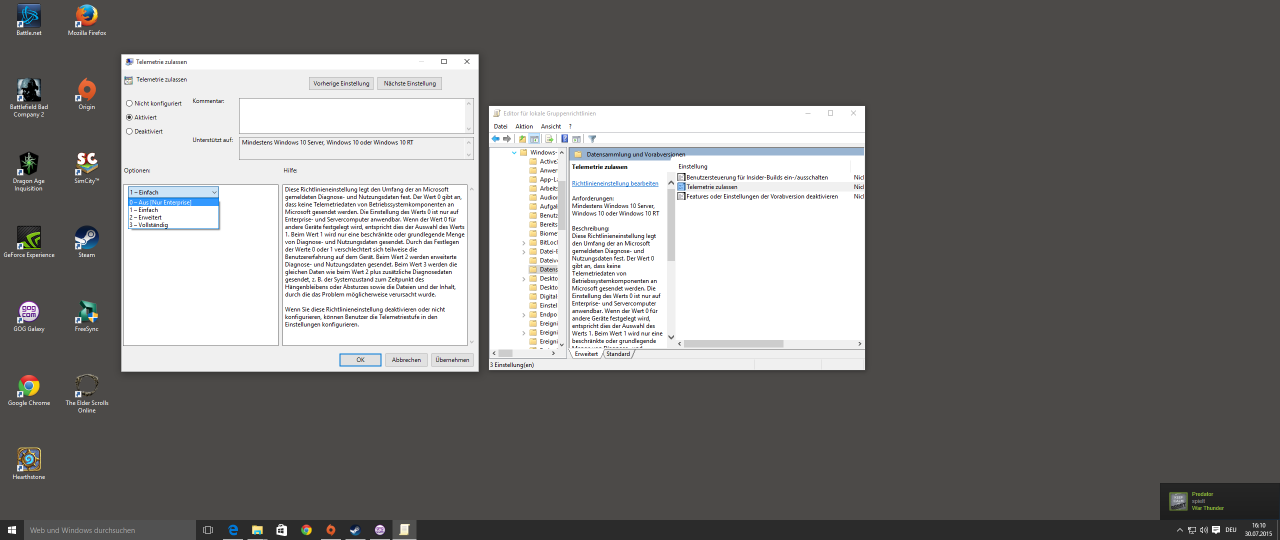
Task: Click the clock showing 16:10 in the taskbar
Action: pyautogui.click(x=1256, y=530)
